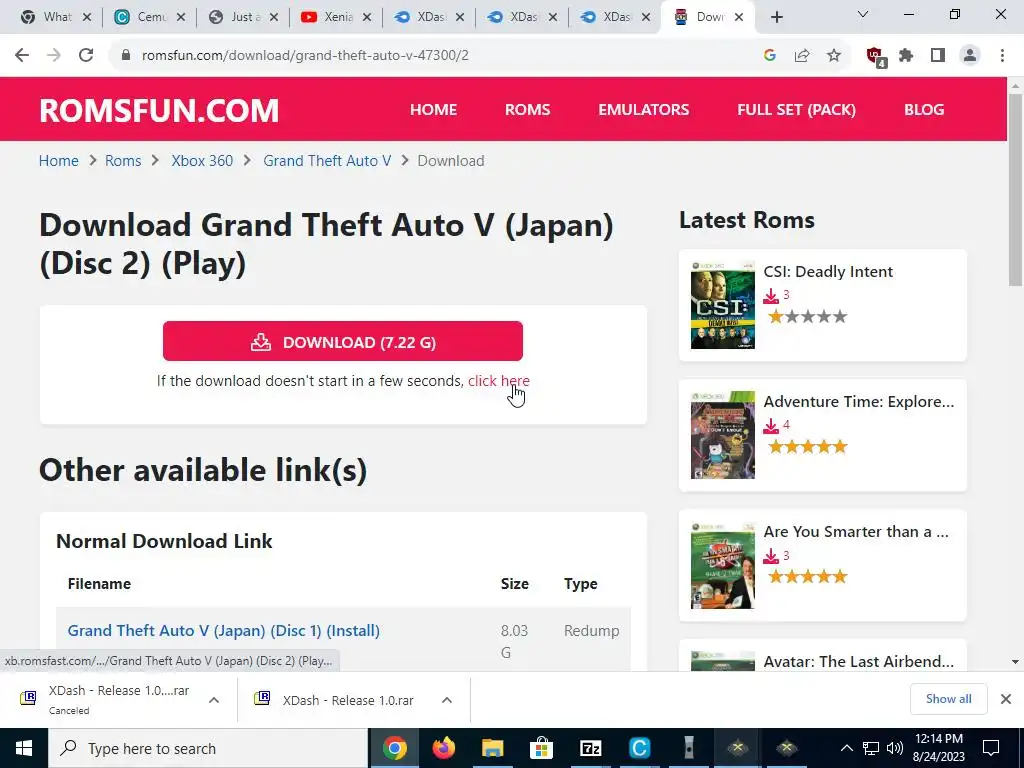Go to Roms breadcrumb link
The image size is (1024, 768).
pos(123,161)
